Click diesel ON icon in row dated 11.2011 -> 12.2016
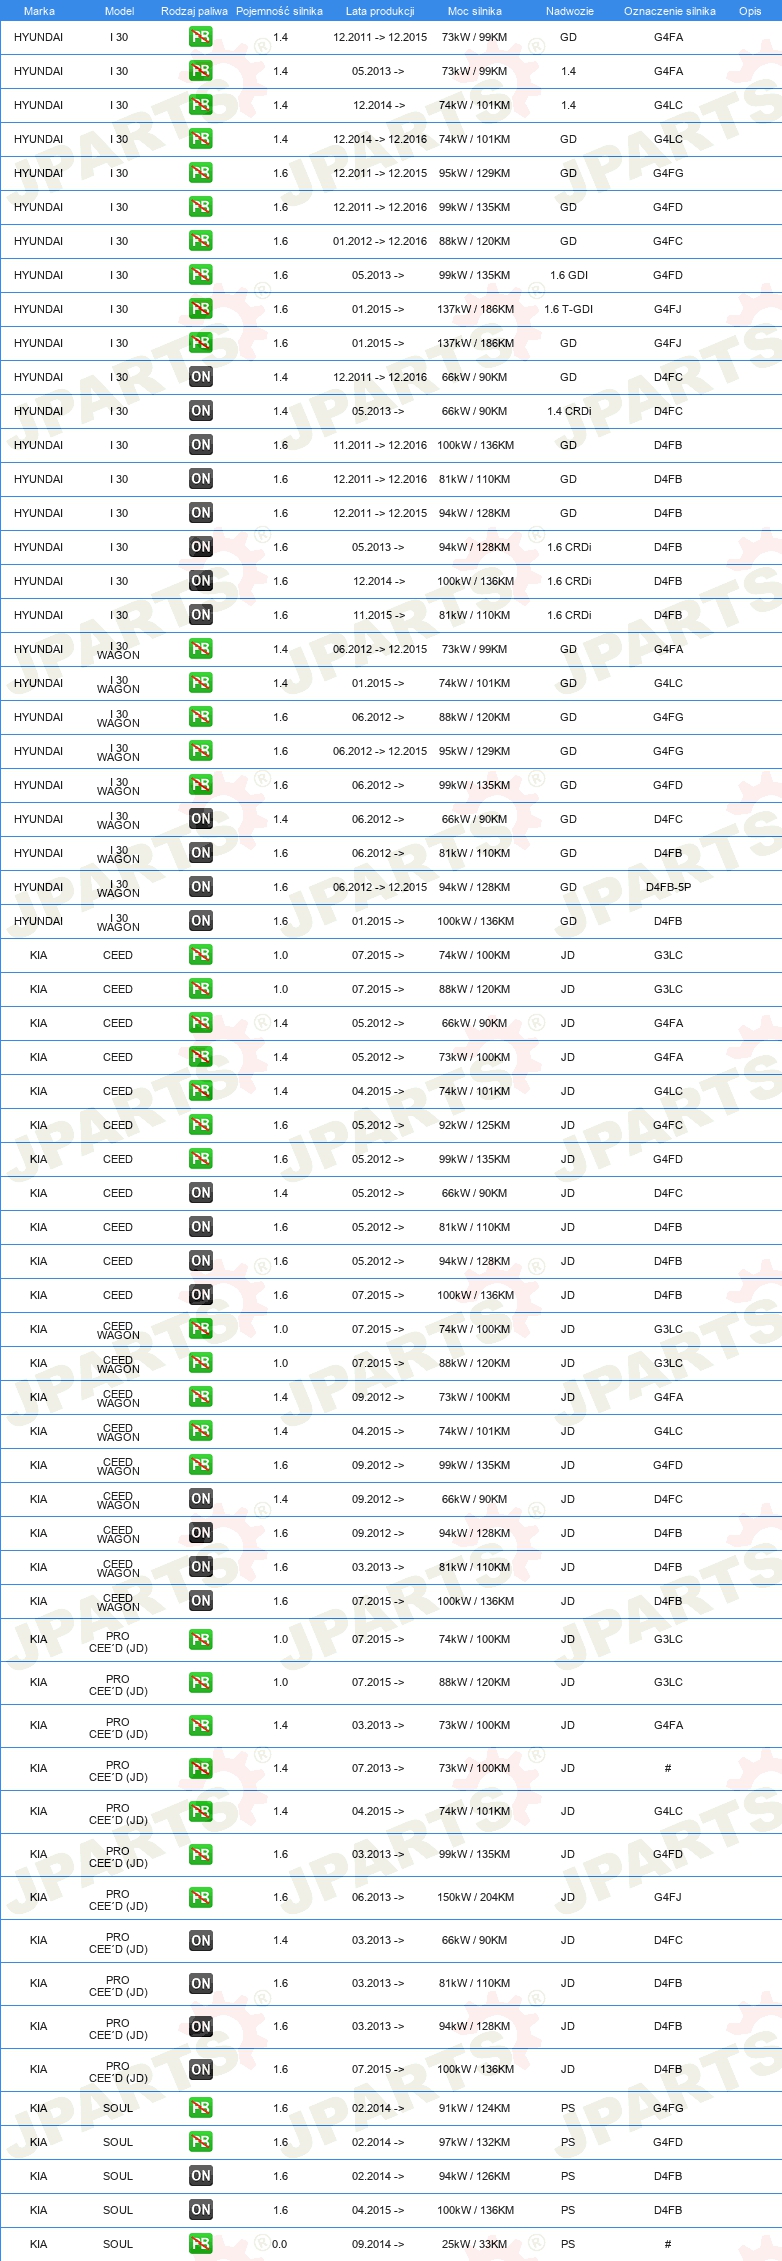This screenshot has width=782, height=2261. click(201, 445)
